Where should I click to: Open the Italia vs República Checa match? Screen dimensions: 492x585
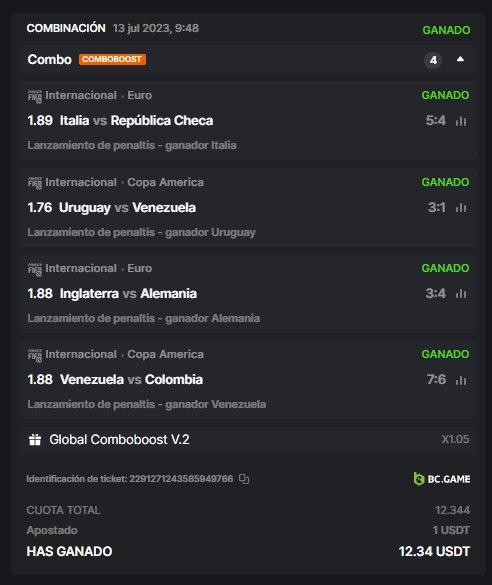pos(137,121)
